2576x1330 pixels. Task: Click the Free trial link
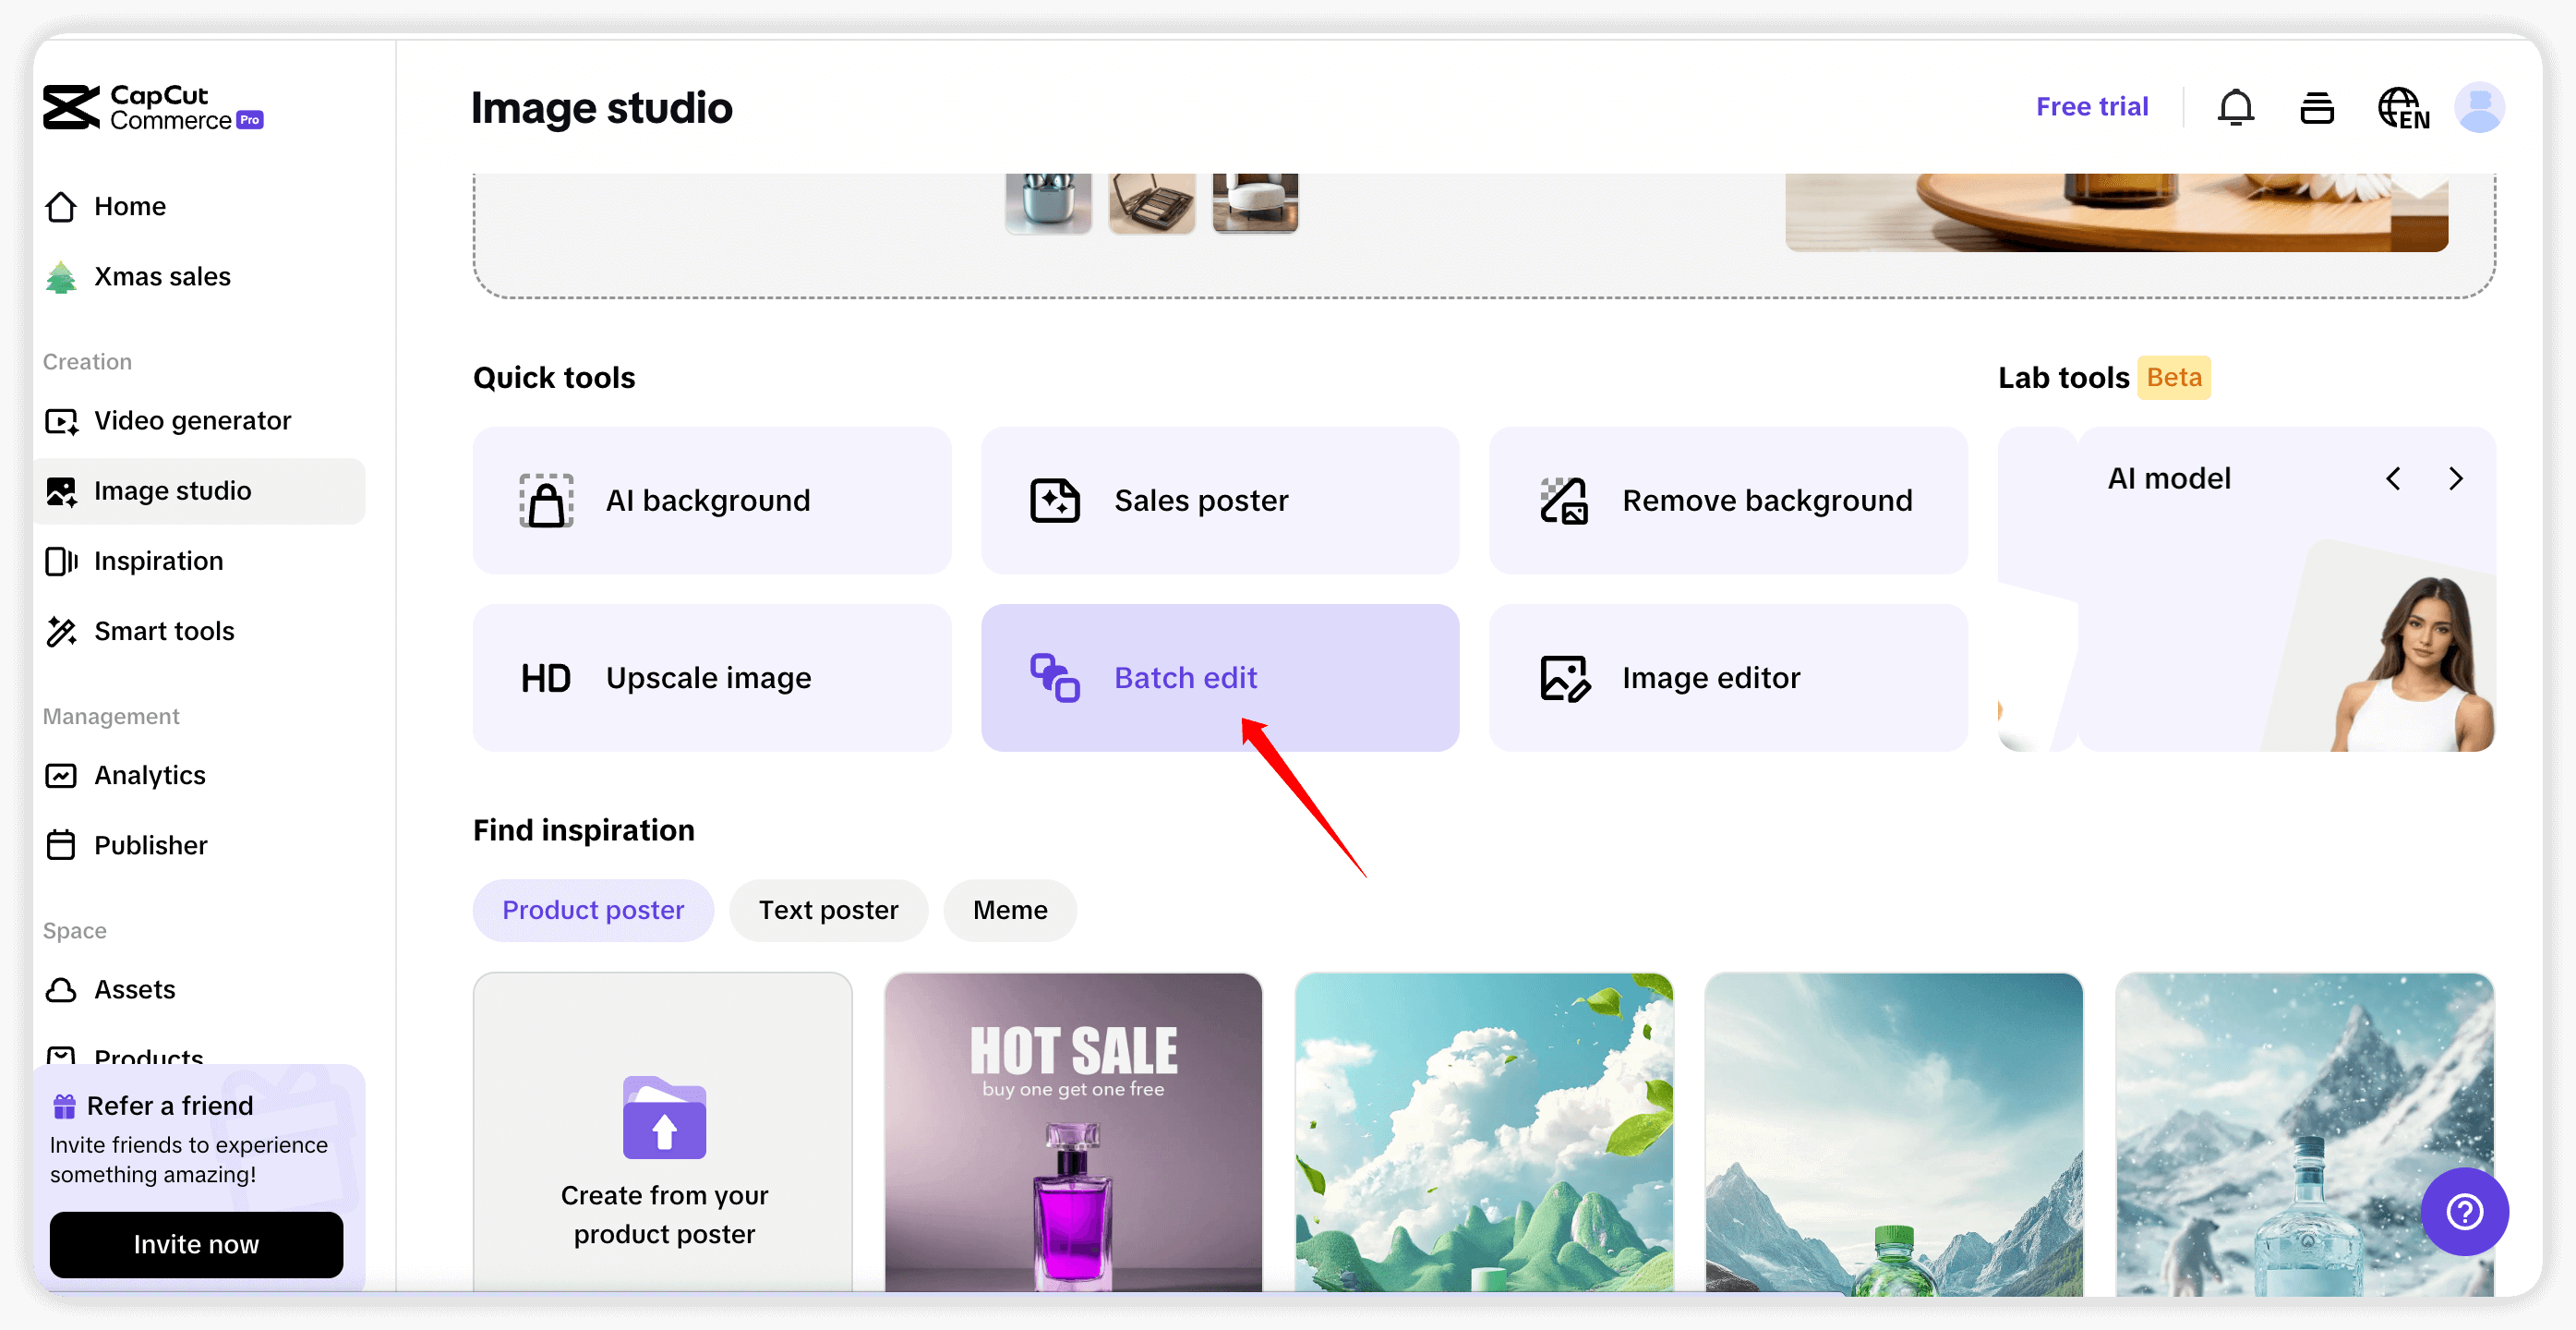click(x=2092, y=107)
